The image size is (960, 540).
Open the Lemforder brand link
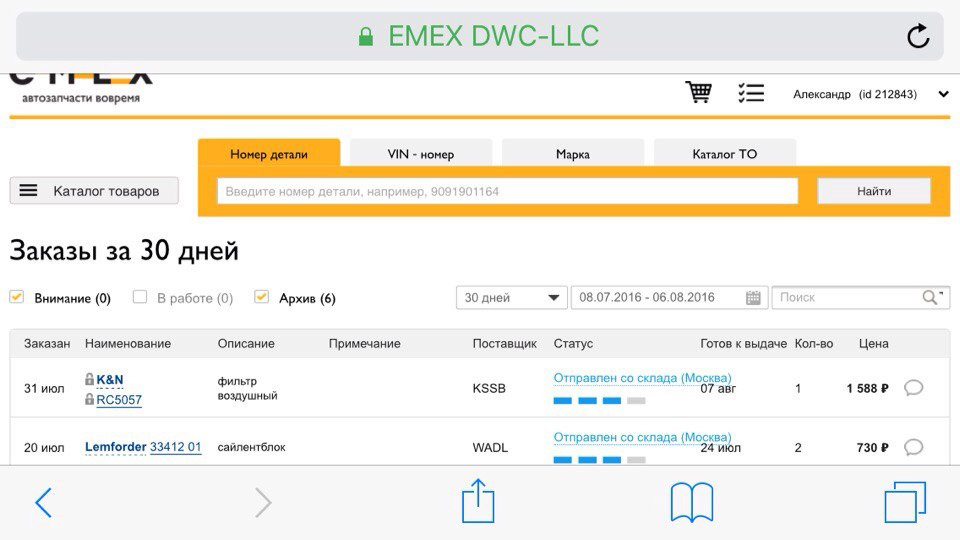click(116, 447)
